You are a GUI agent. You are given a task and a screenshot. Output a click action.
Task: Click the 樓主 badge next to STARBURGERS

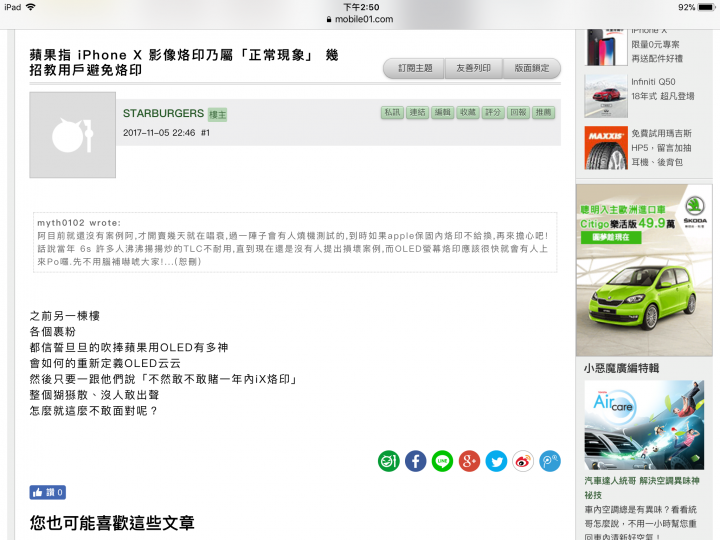(x=218, y=114)
